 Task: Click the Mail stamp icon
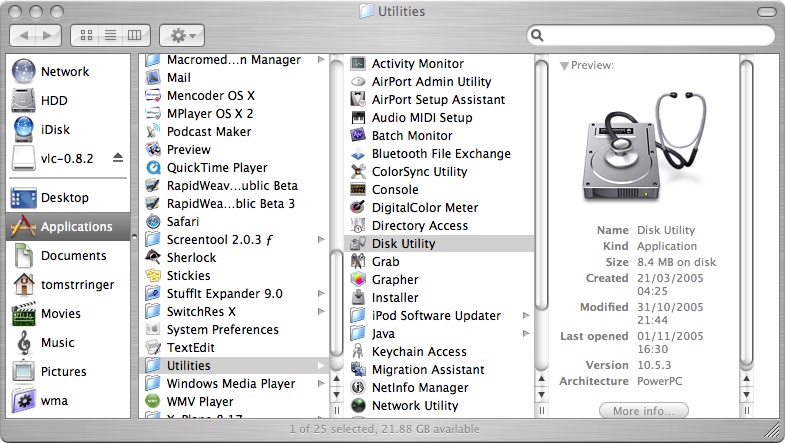tap(153, 78)
